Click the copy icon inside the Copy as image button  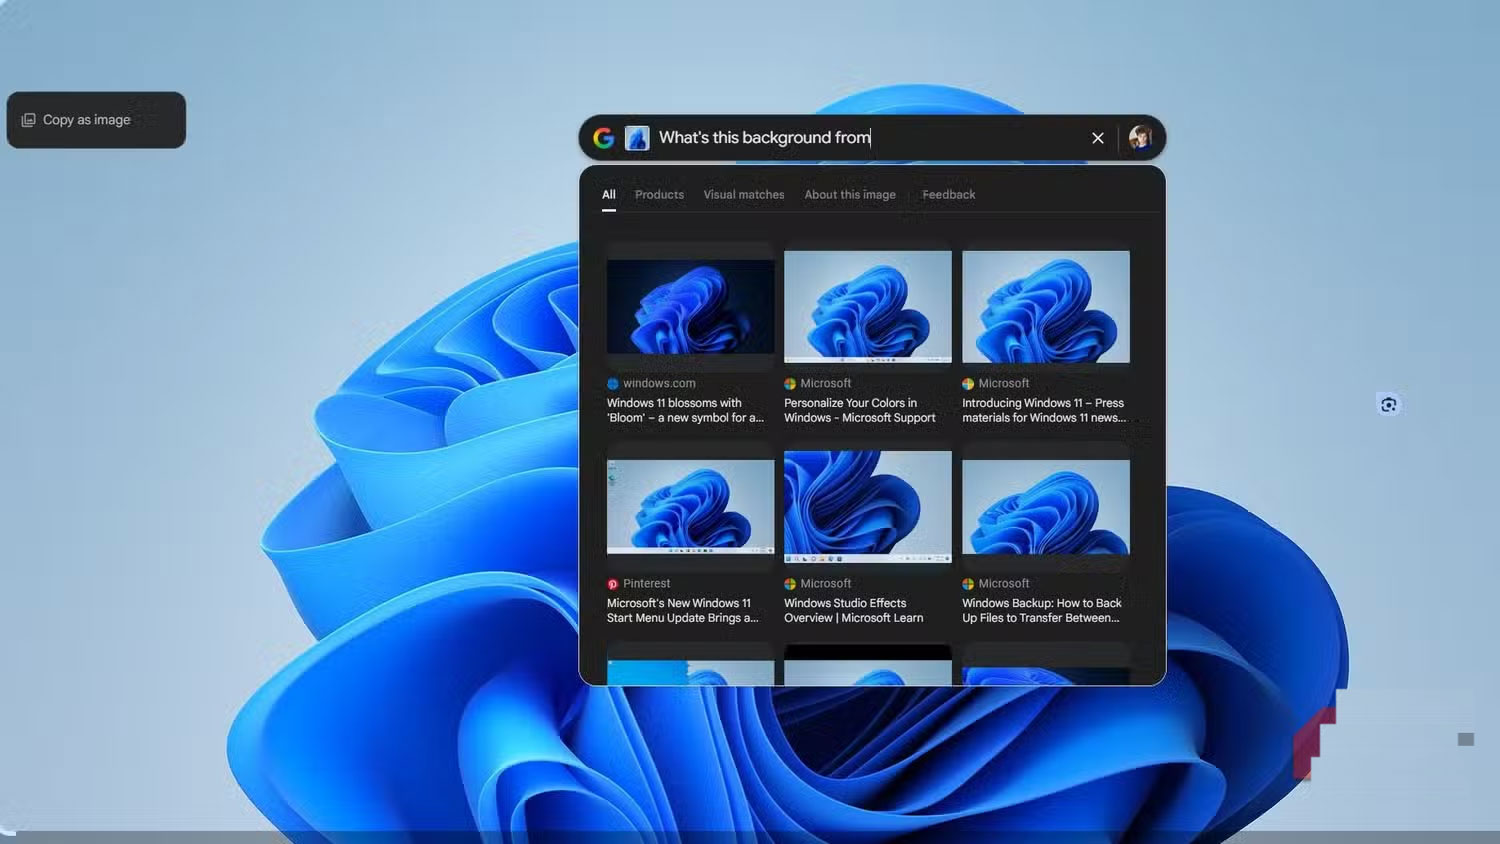point(27,119)
